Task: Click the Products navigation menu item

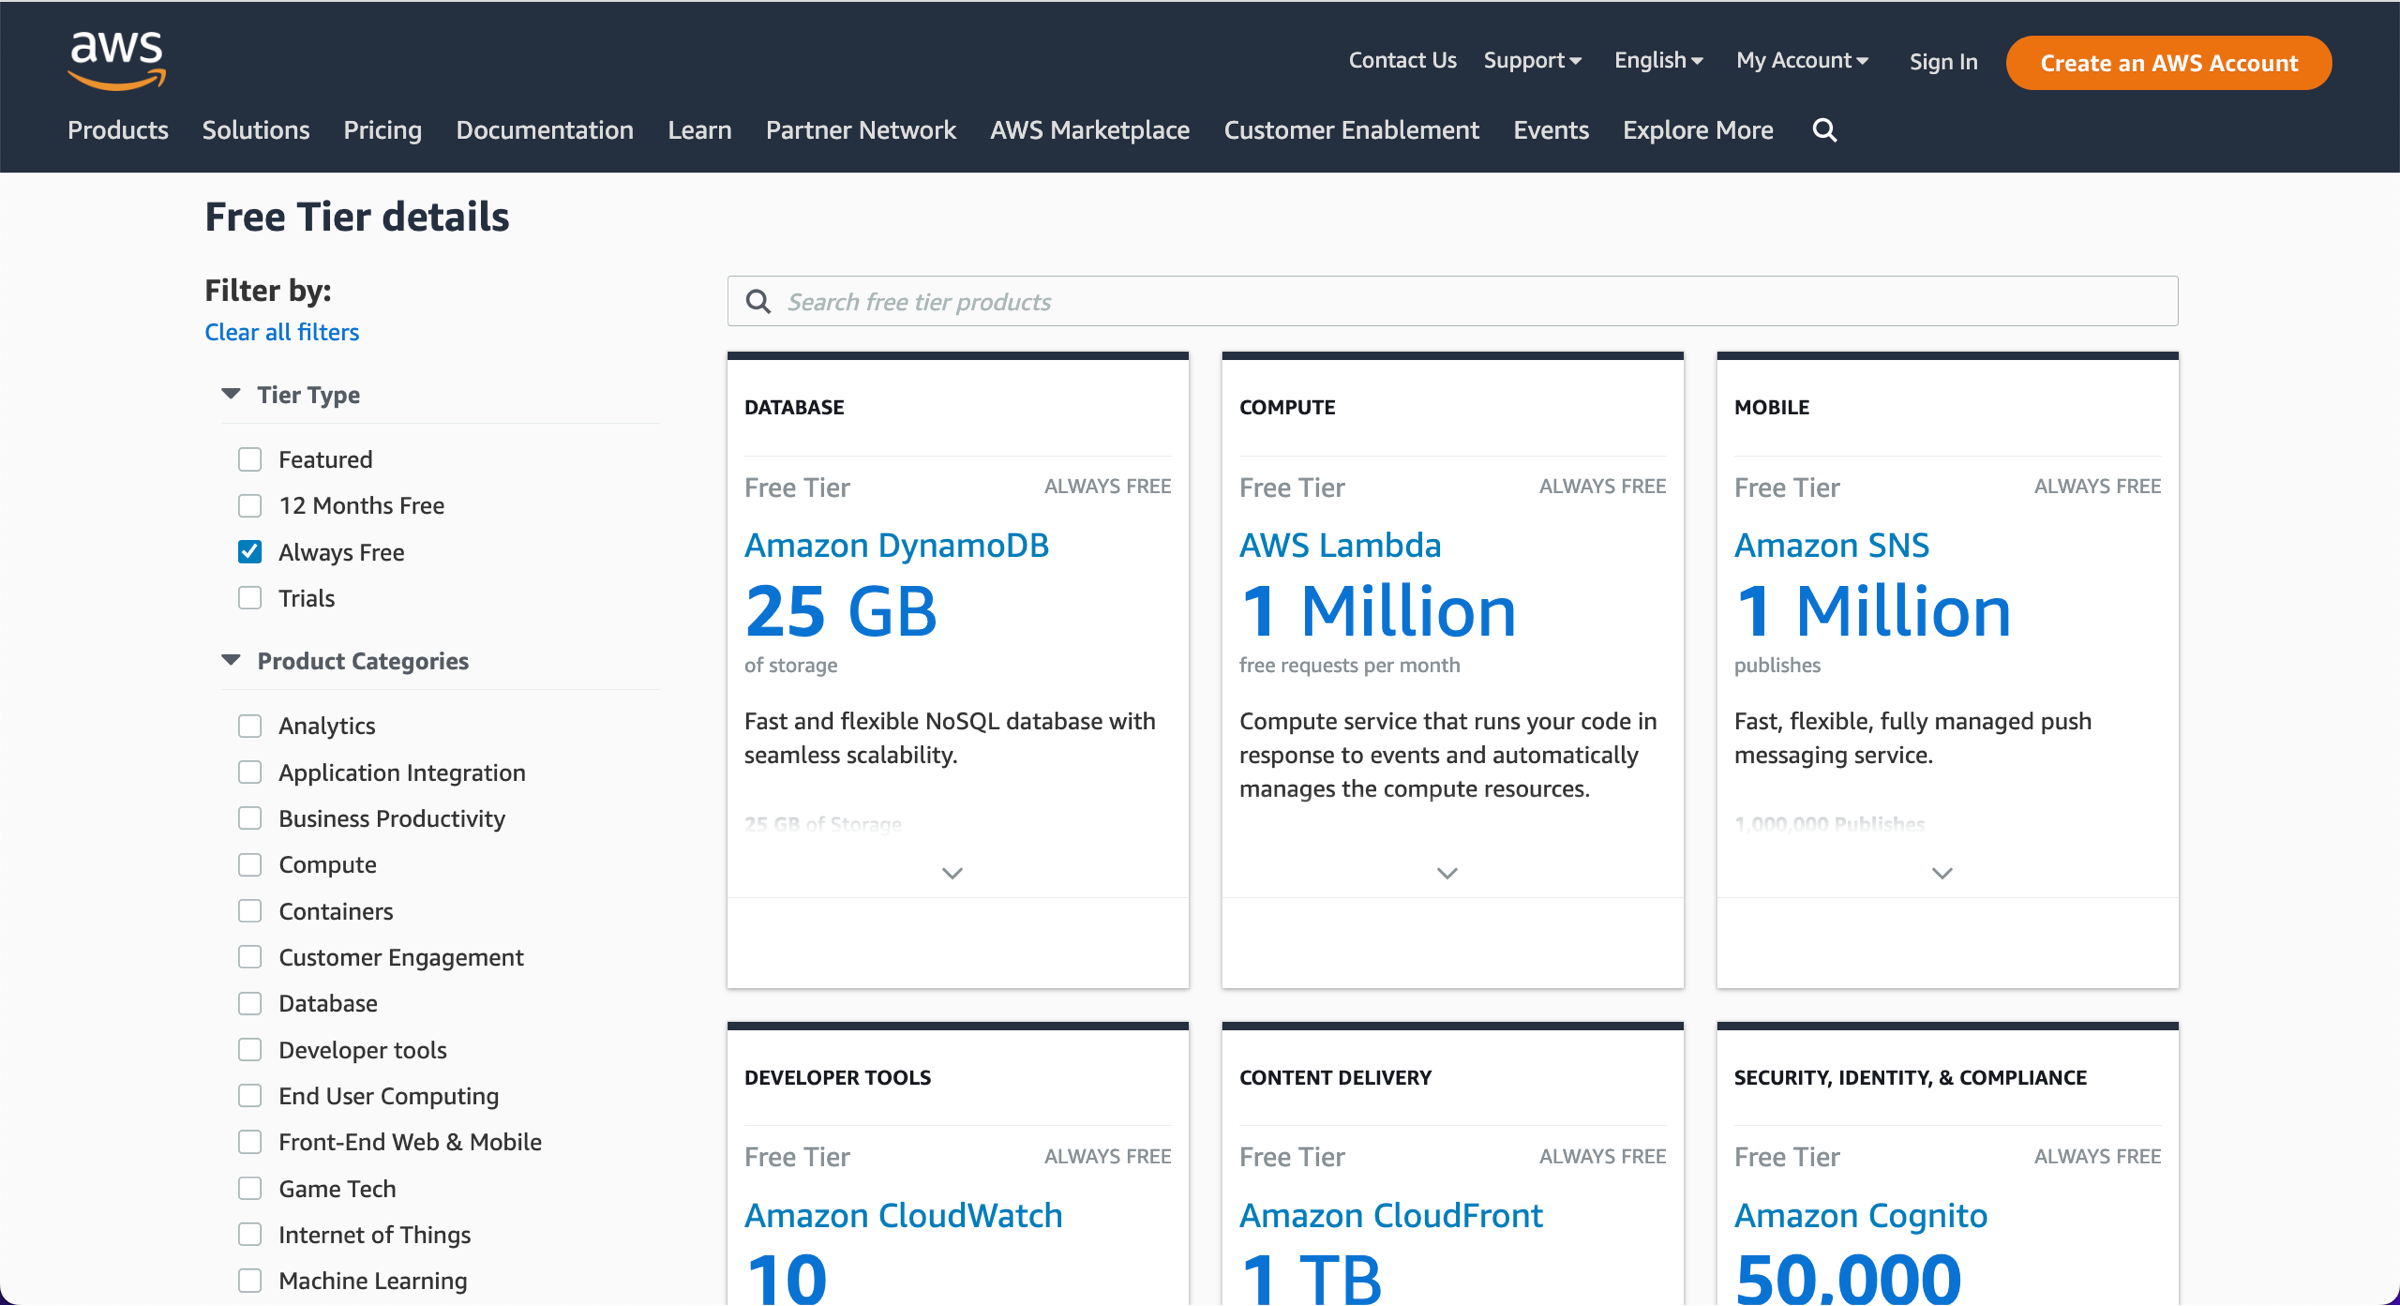Action: [x=119, y=130]
